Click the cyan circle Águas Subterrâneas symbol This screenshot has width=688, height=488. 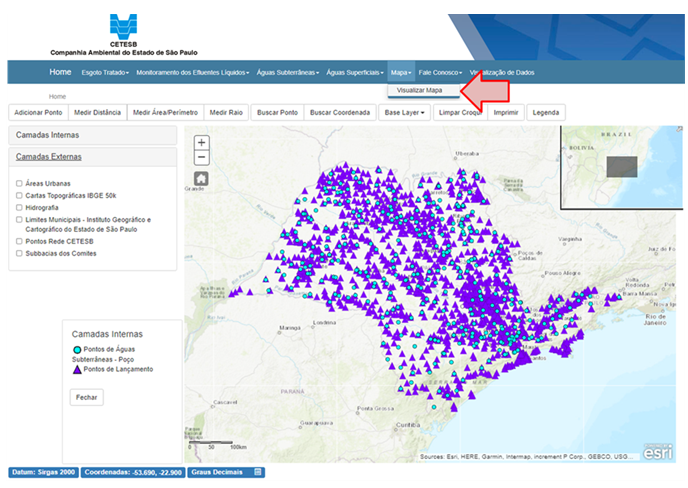click(x=77, y=348)
